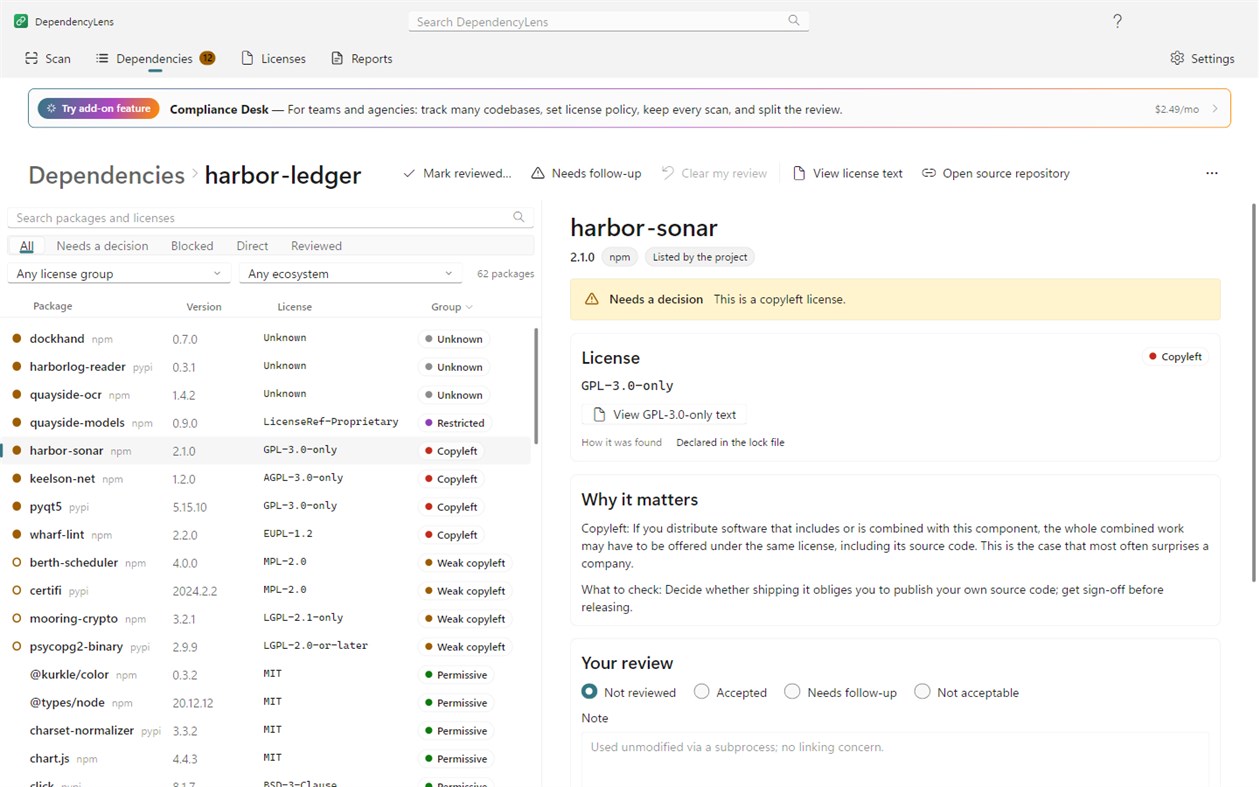1259x787 pixels.
Task: Select the Accepted radio option
Action: click(x=702, y=692)
